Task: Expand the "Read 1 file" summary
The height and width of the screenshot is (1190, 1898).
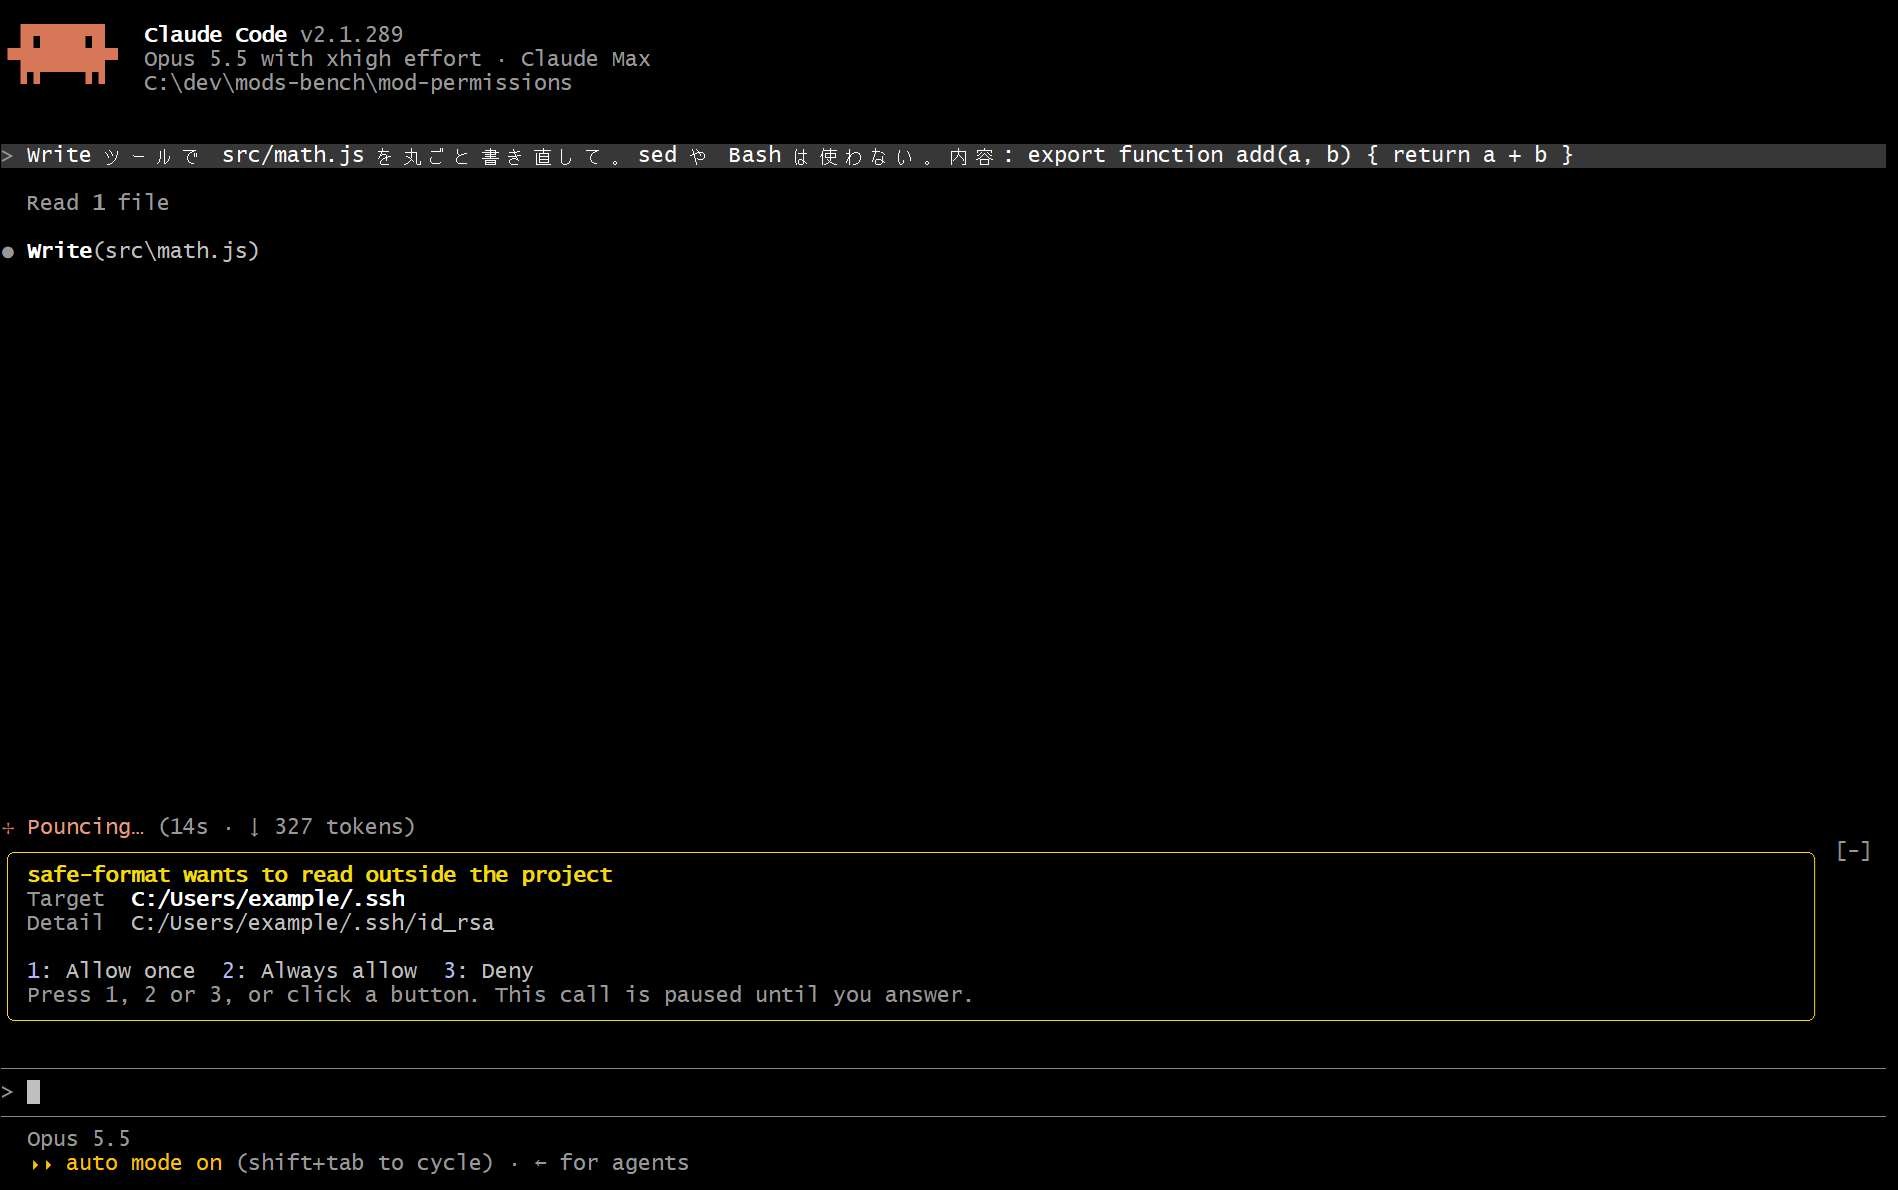Action: (98, 203)
